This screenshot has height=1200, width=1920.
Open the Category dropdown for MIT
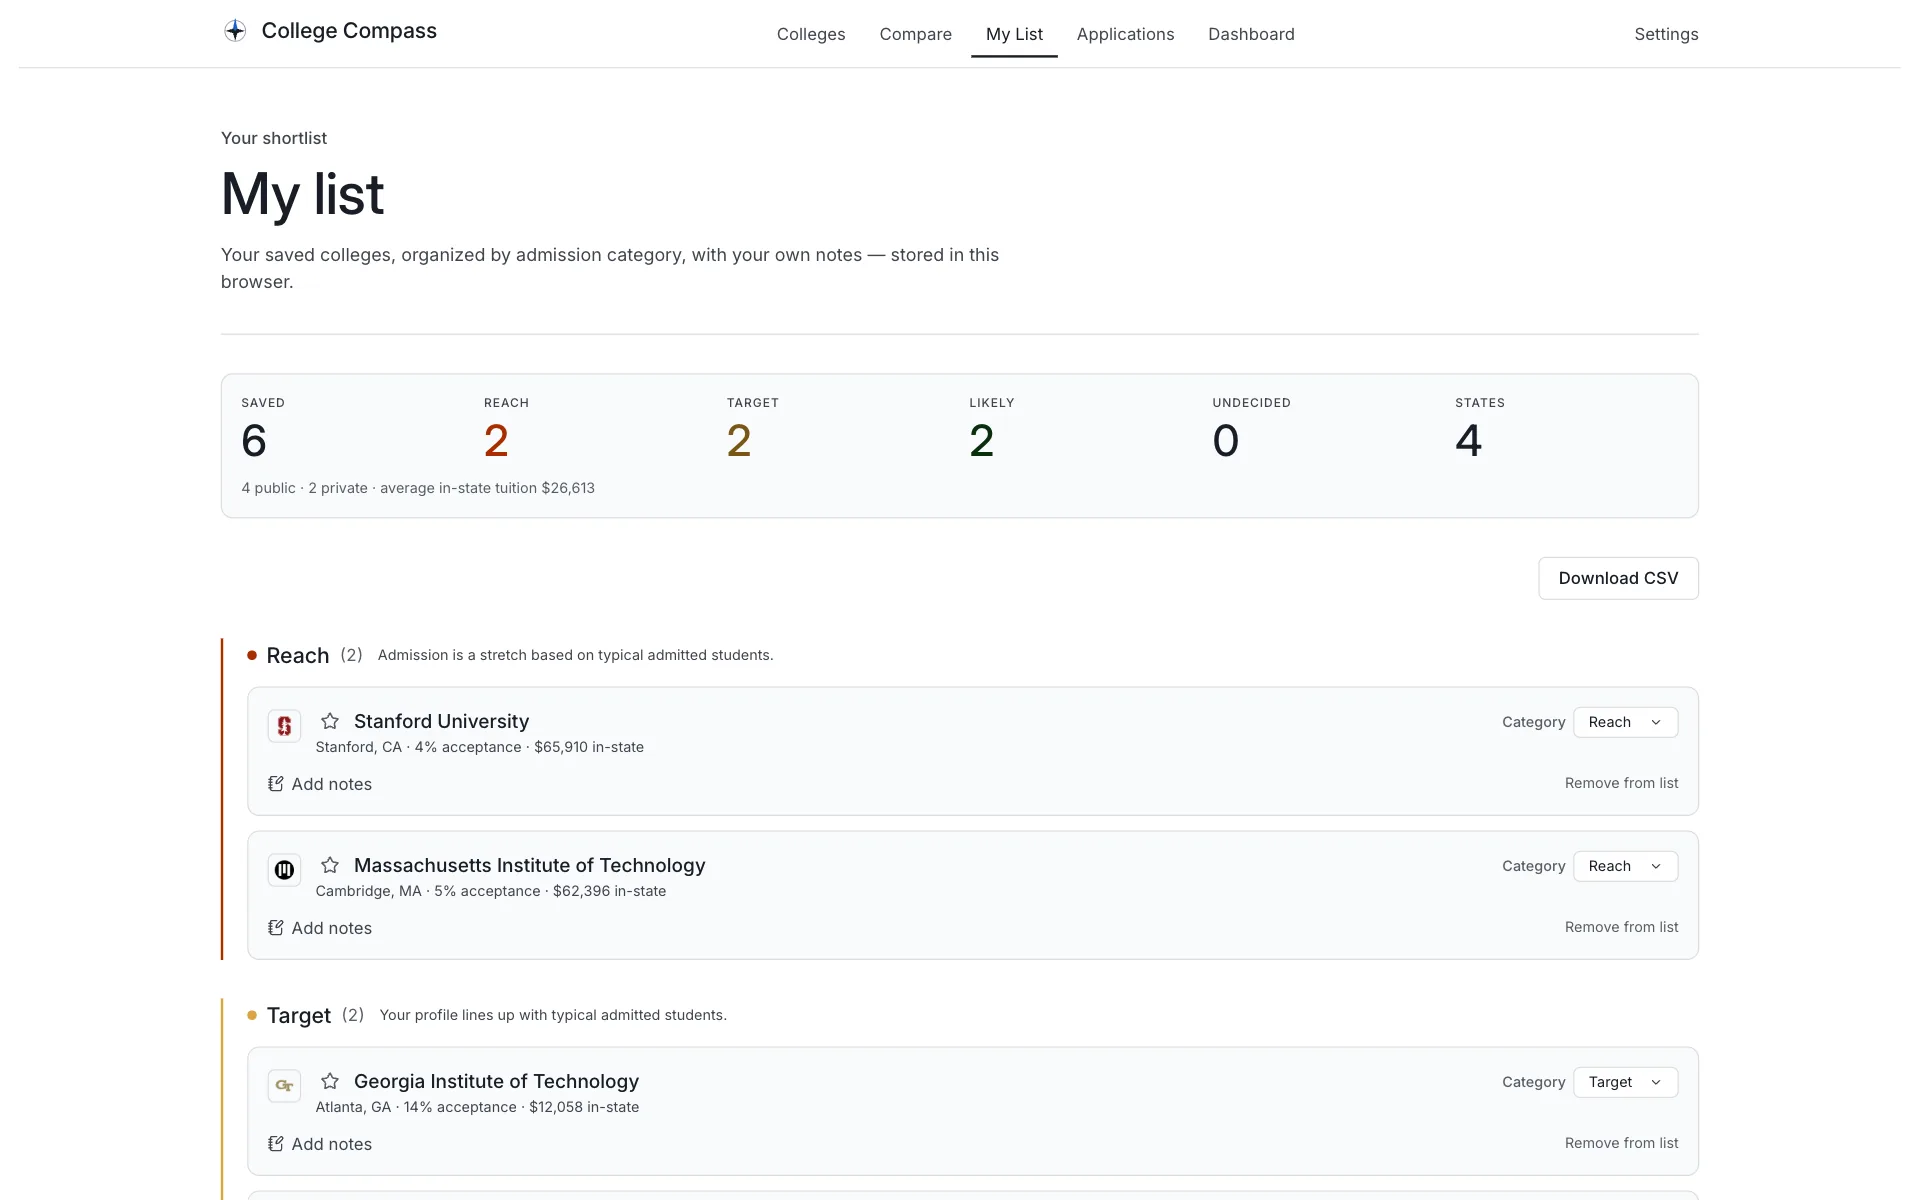[1625, 866]
